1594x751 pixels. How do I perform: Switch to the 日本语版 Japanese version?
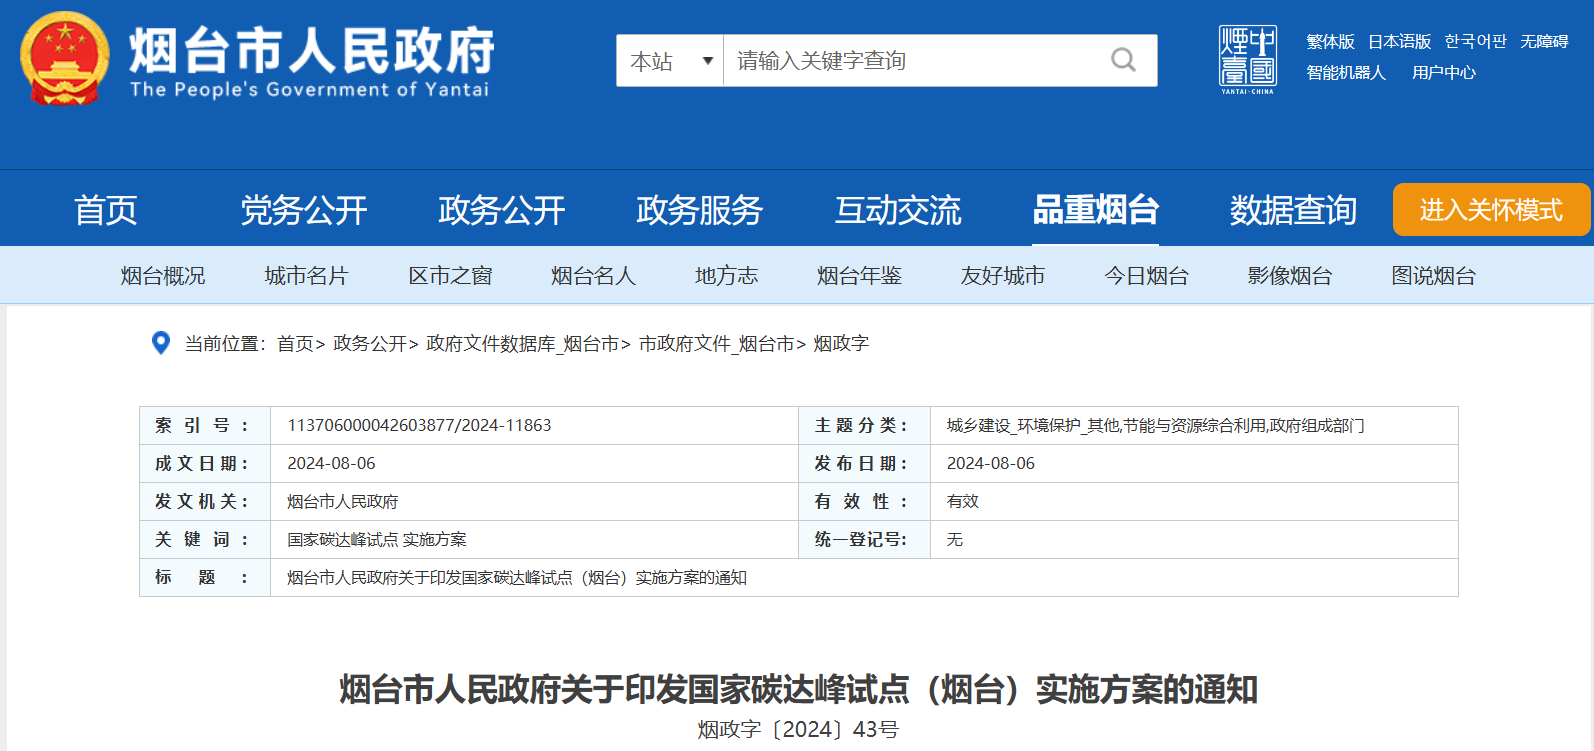point(1399,42)
